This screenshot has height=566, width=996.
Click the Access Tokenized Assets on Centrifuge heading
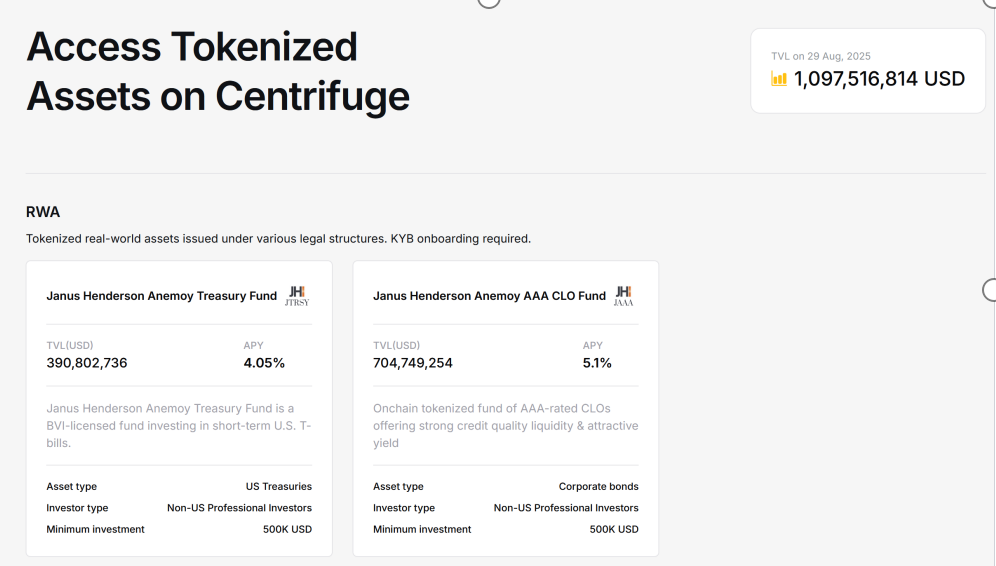218,71
